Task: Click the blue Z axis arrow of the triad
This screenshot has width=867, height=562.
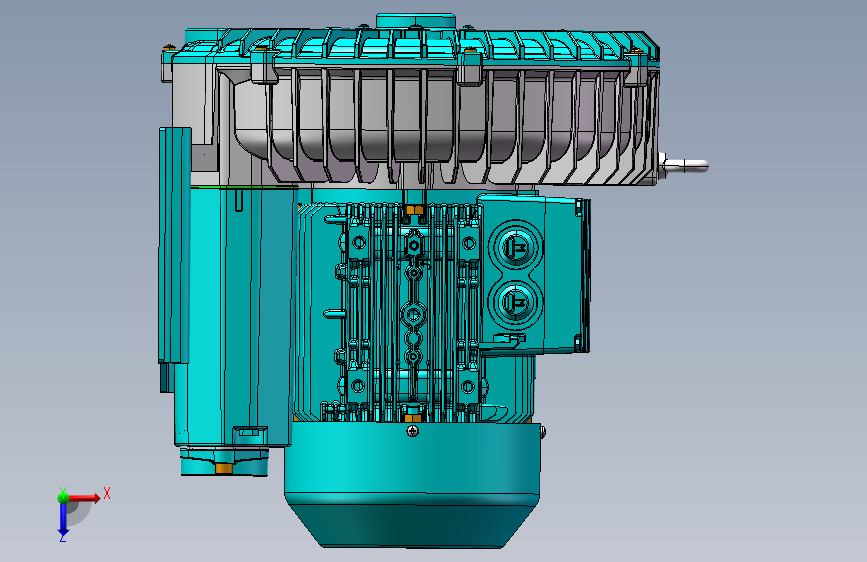Action: (63, 520)
